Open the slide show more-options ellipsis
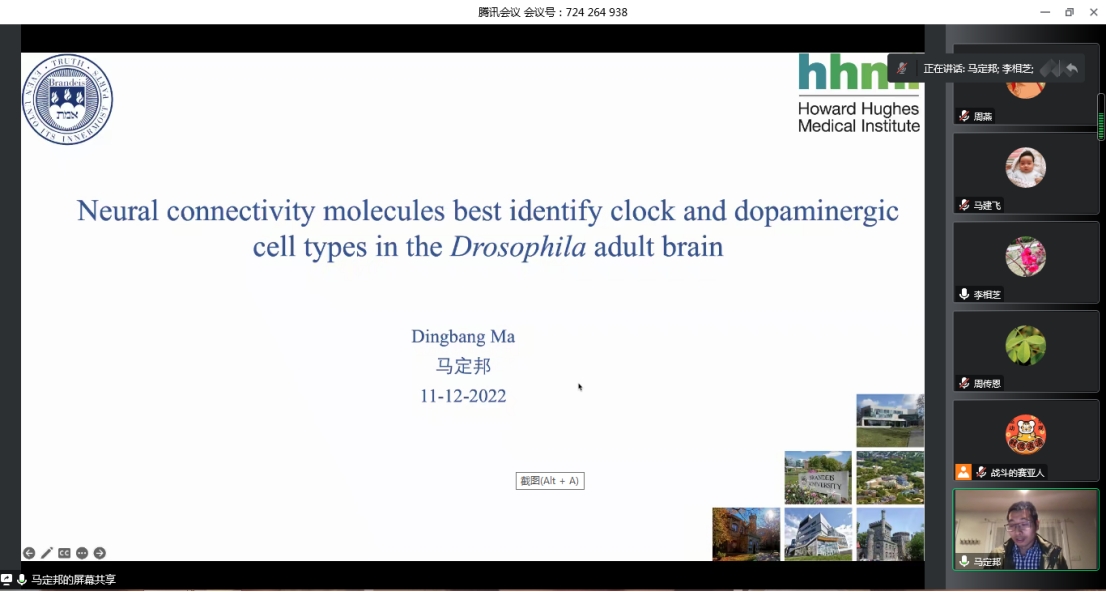 tap(82, 553)
